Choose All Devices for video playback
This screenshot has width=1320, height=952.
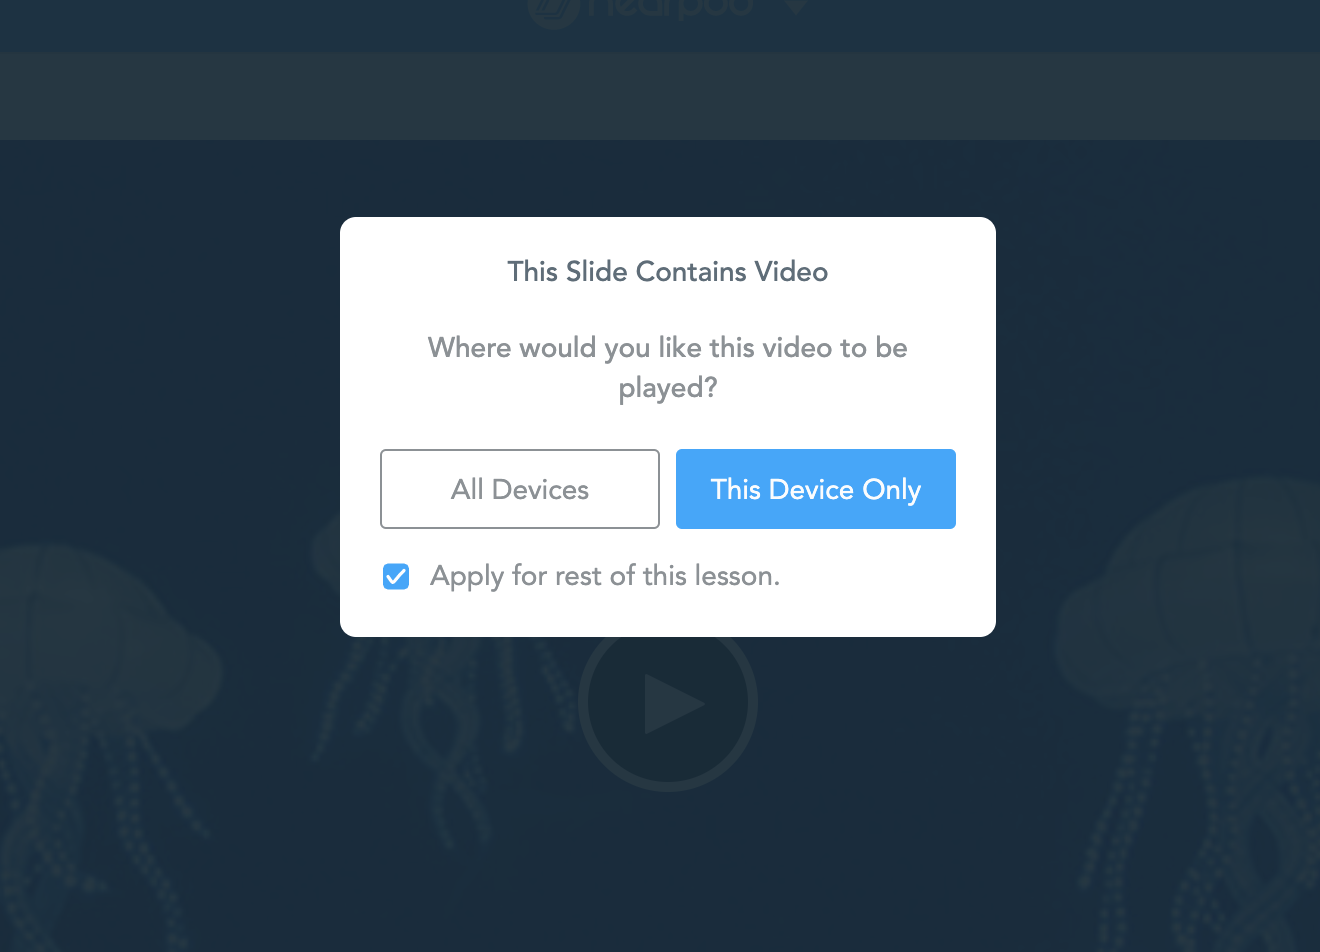pos(520,489)
